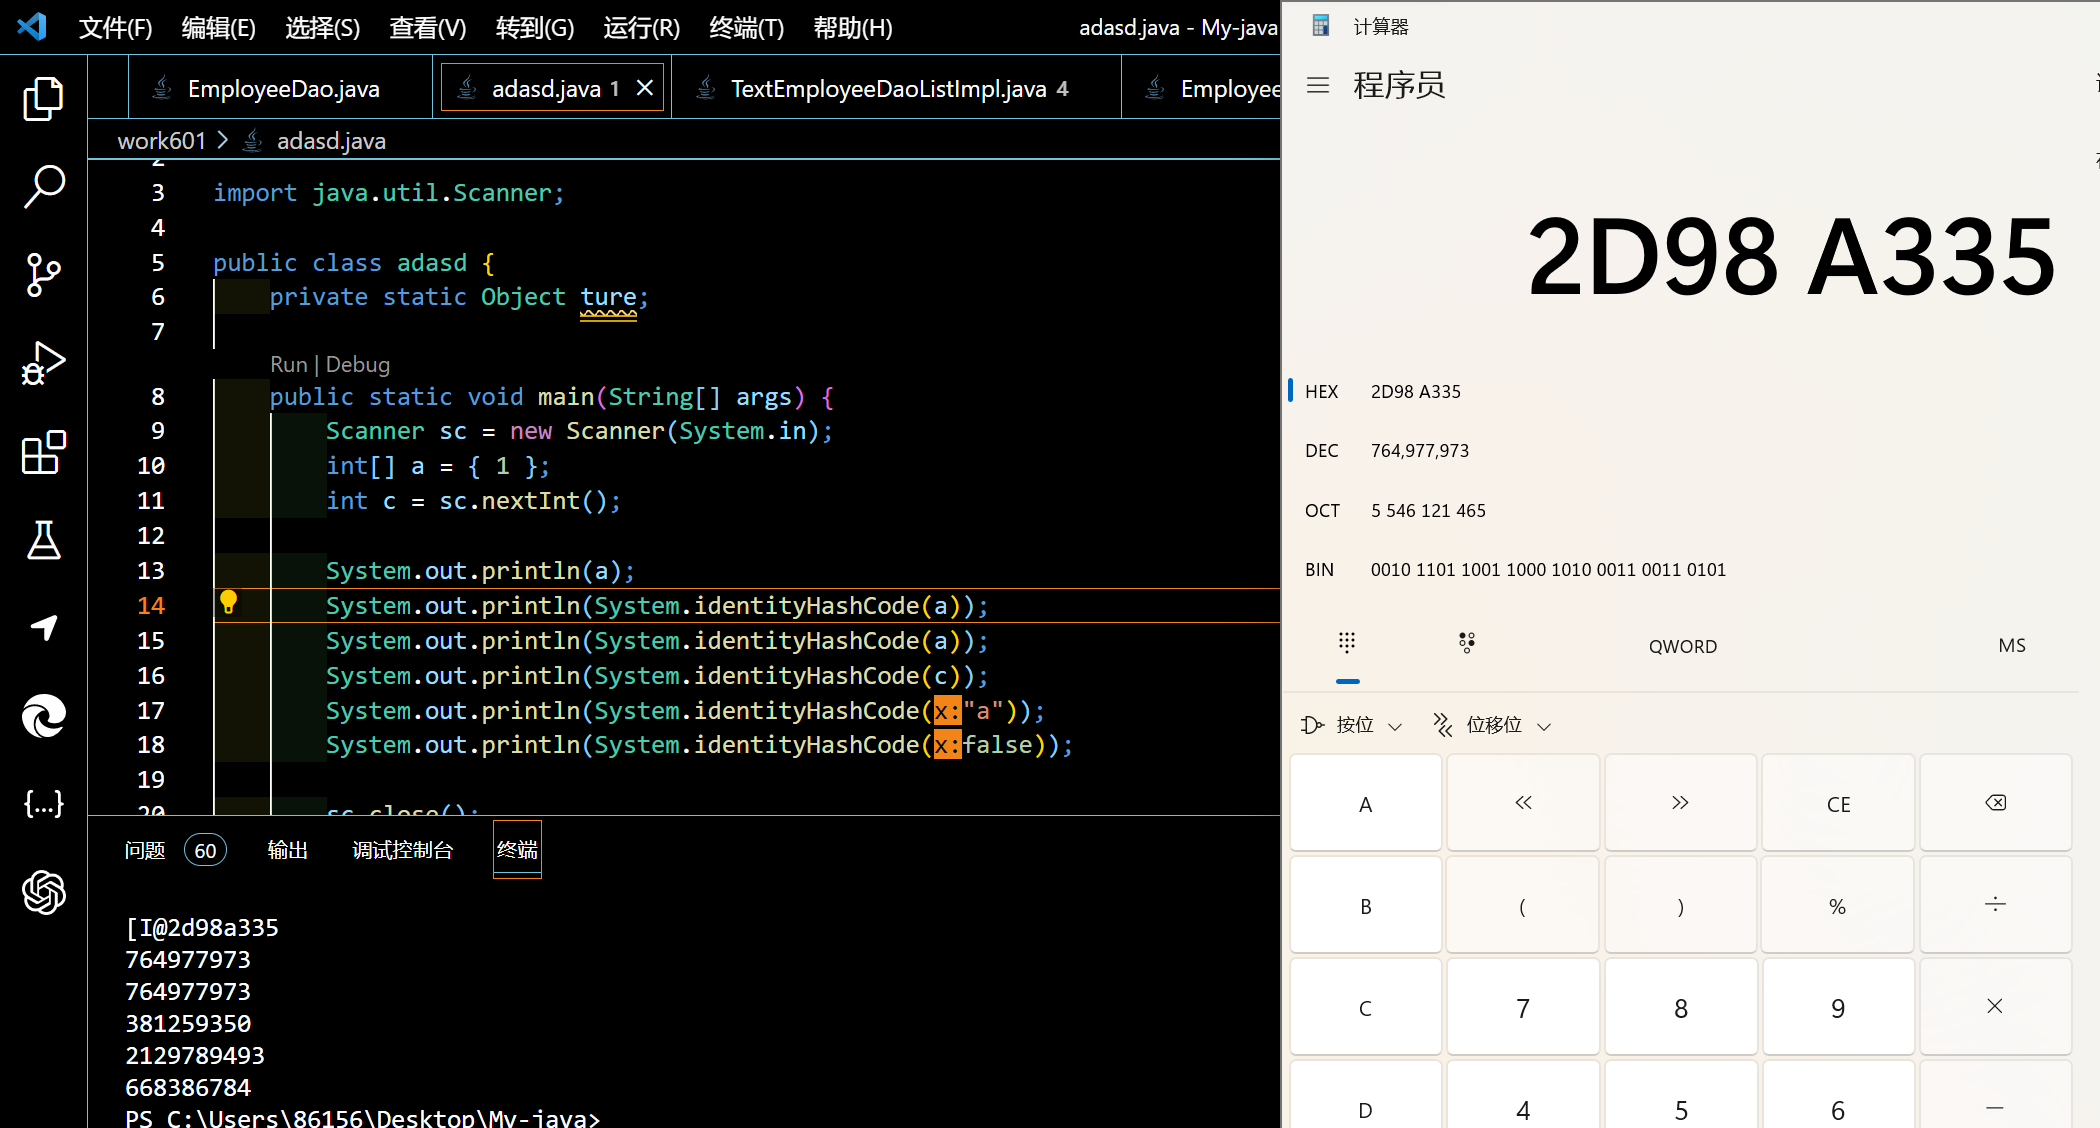Click the number 7 key
Screen dimensions: 2100x1128
coord(1523,1007)
